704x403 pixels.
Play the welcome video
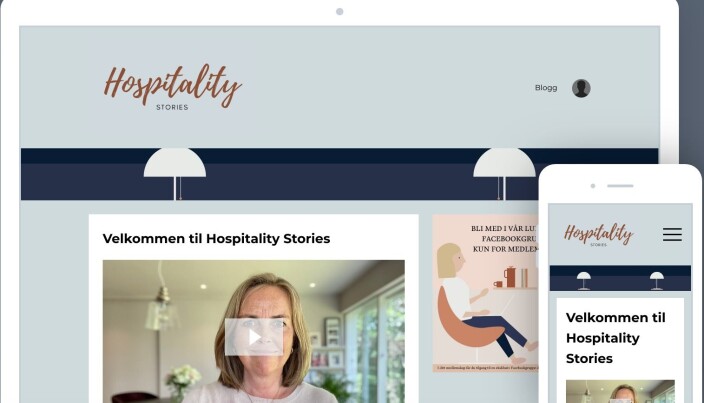(254, 337)
